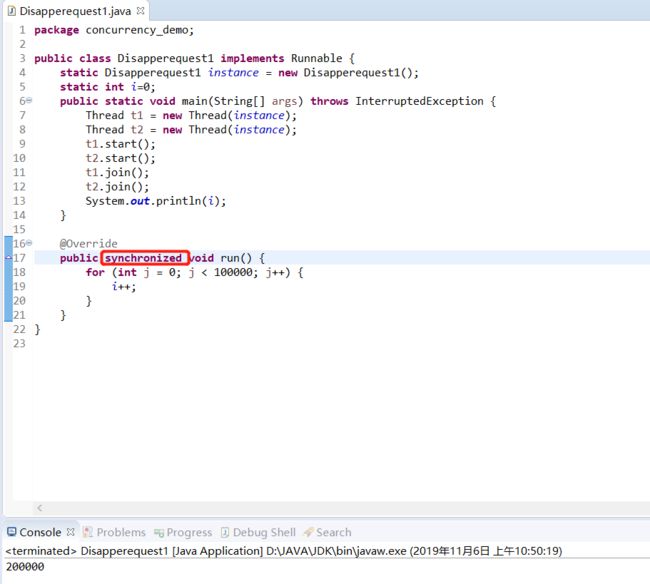Click the override indicator arrow beside line 17

[8, 258]
